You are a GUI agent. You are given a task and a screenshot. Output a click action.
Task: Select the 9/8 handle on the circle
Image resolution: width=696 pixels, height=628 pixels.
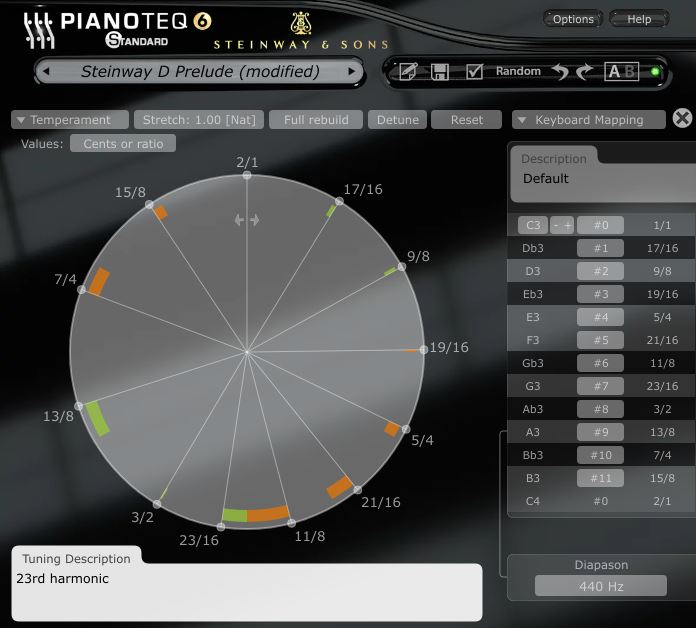[x=402, y=267]
